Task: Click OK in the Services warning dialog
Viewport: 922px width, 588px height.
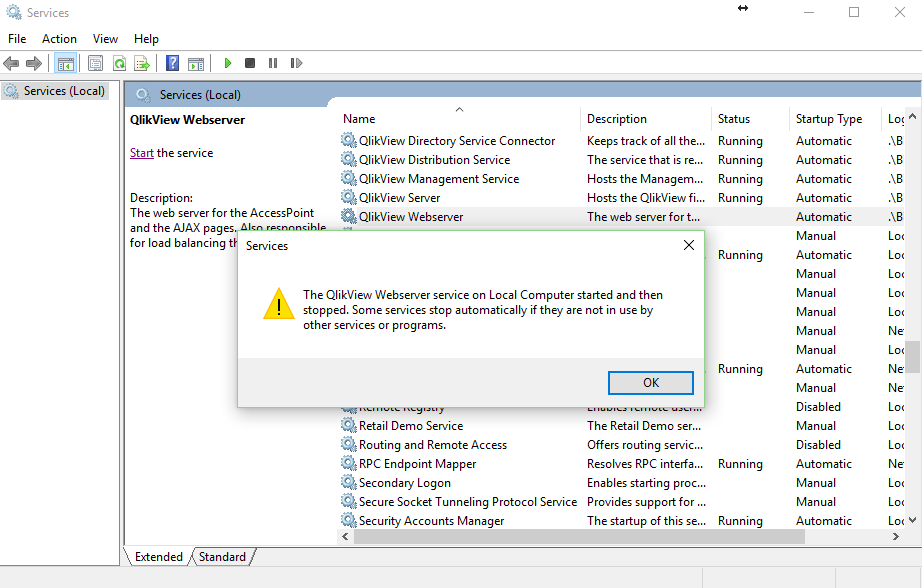Action: 650,383
